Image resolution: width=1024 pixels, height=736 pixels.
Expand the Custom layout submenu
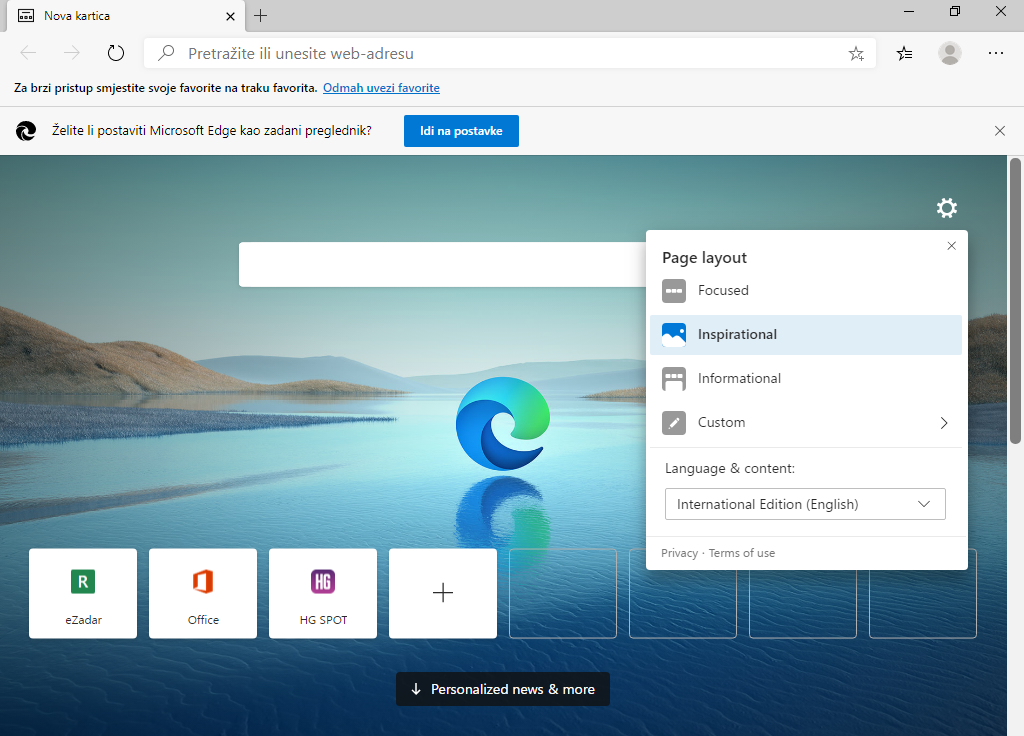point(805,423)
